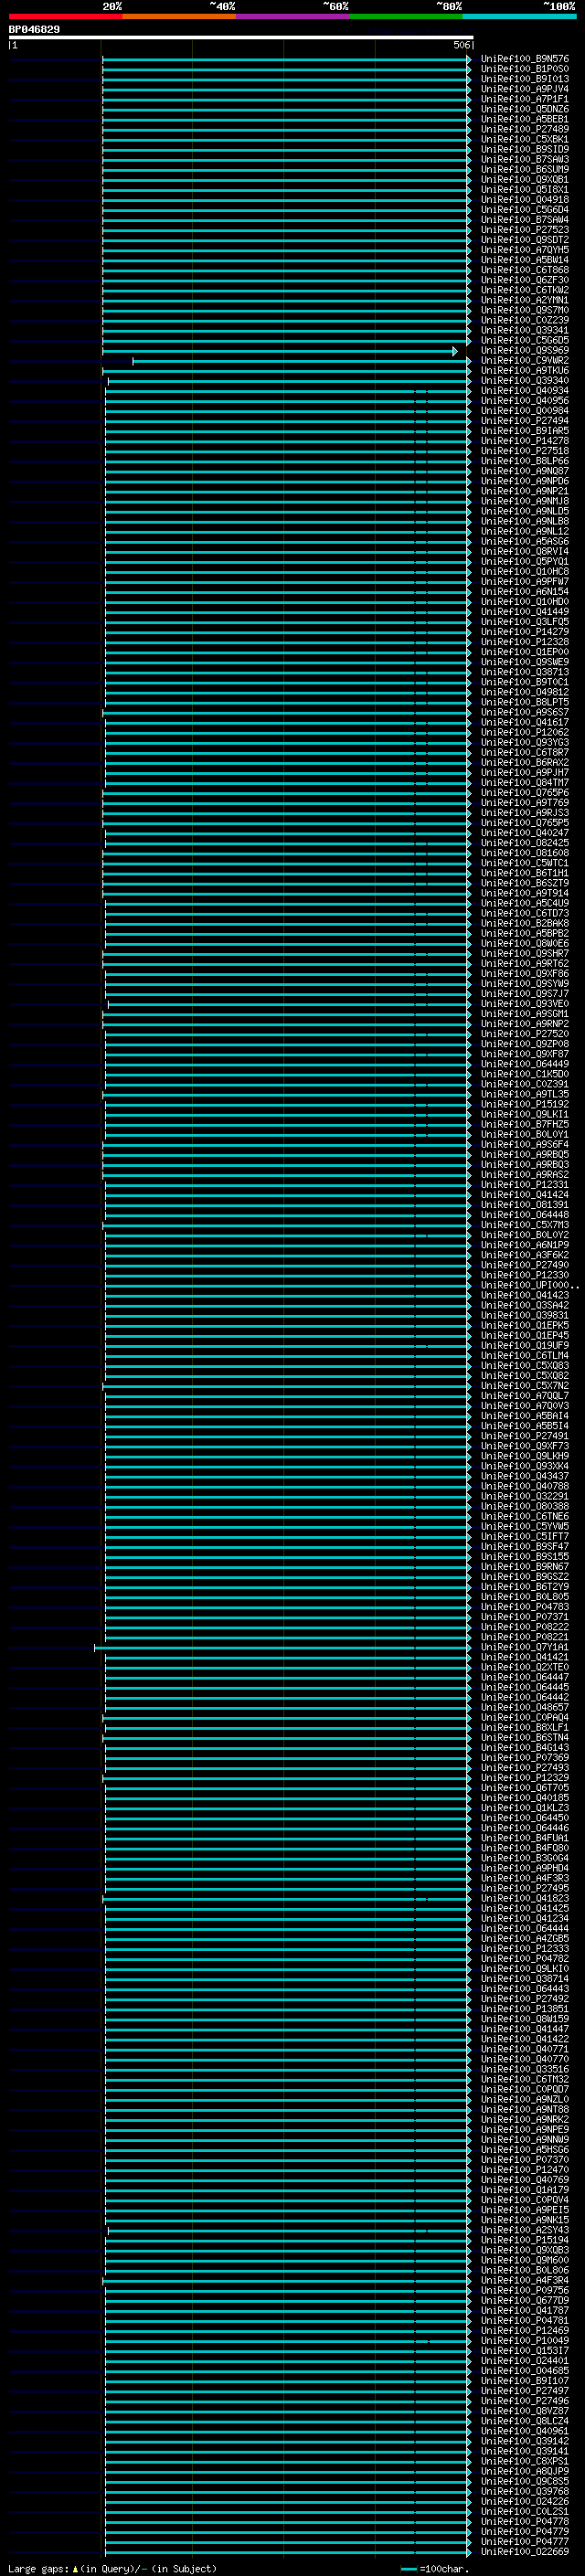Click hit label UniRef100_P12331
Image resolution: width=585 pixels, height=2576 pixels.
click(x=525, y=1185)
